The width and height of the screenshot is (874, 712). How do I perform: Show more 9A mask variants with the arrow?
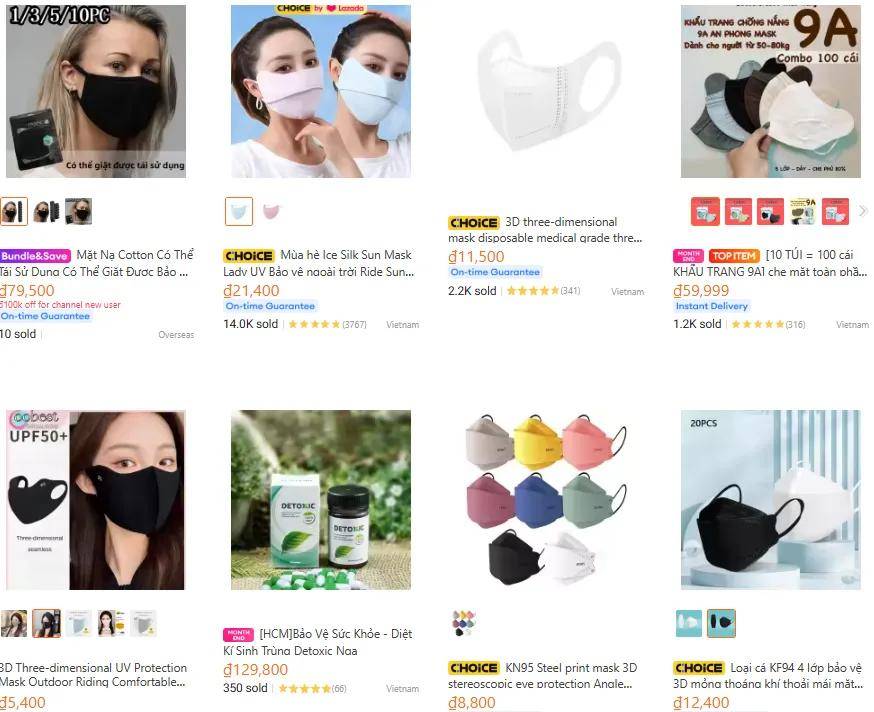click(863, 211)
